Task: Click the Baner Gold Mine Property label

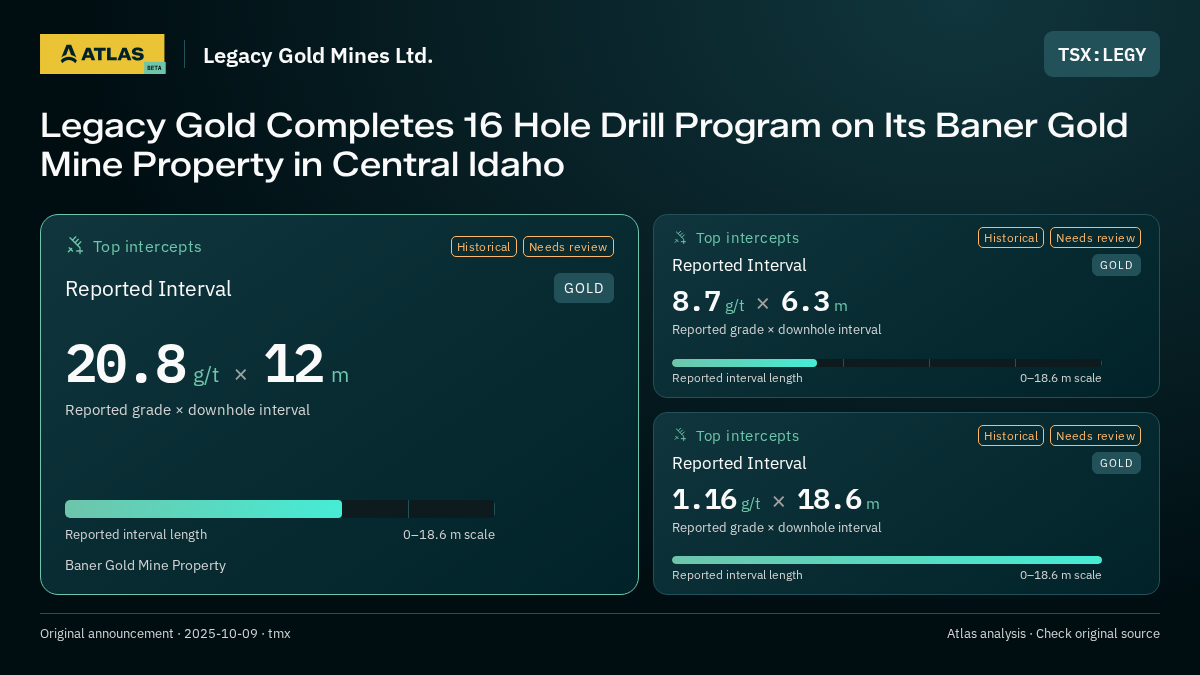Action: point(145,565)
